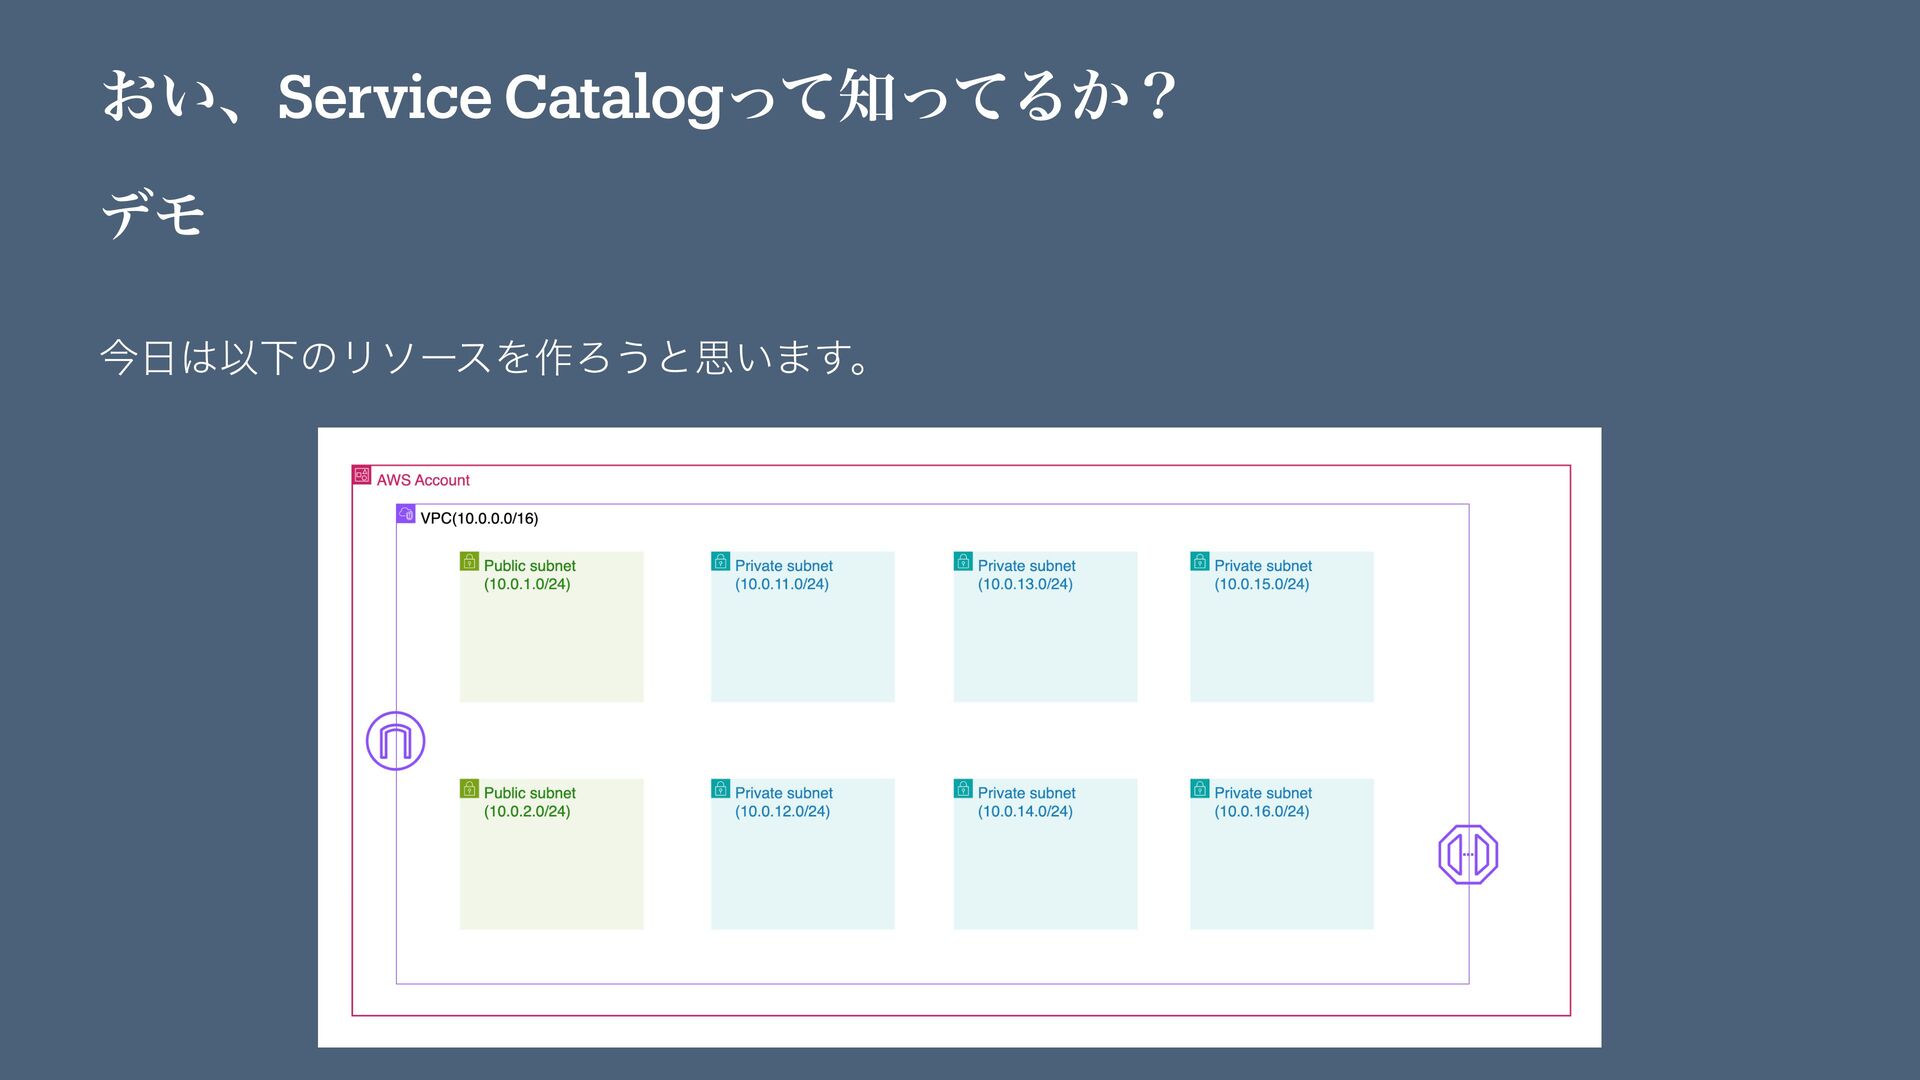Click the purple octagon endpoint icon
Screen dimensions: 1920x1080
pyautogui.click(x=1468, y=855)
